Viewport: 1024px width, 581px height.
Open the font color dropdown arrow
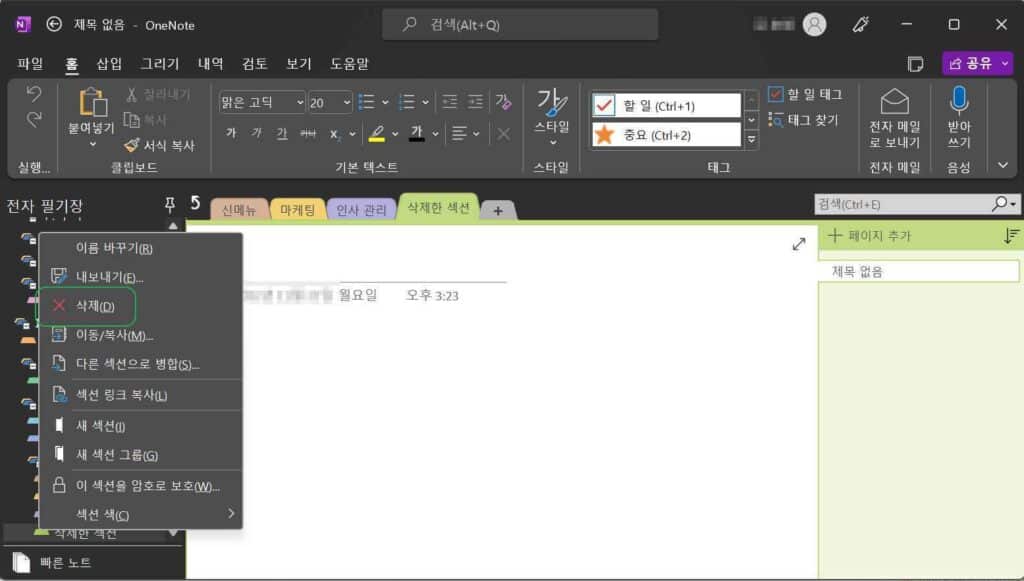click(x=435, y=134)
